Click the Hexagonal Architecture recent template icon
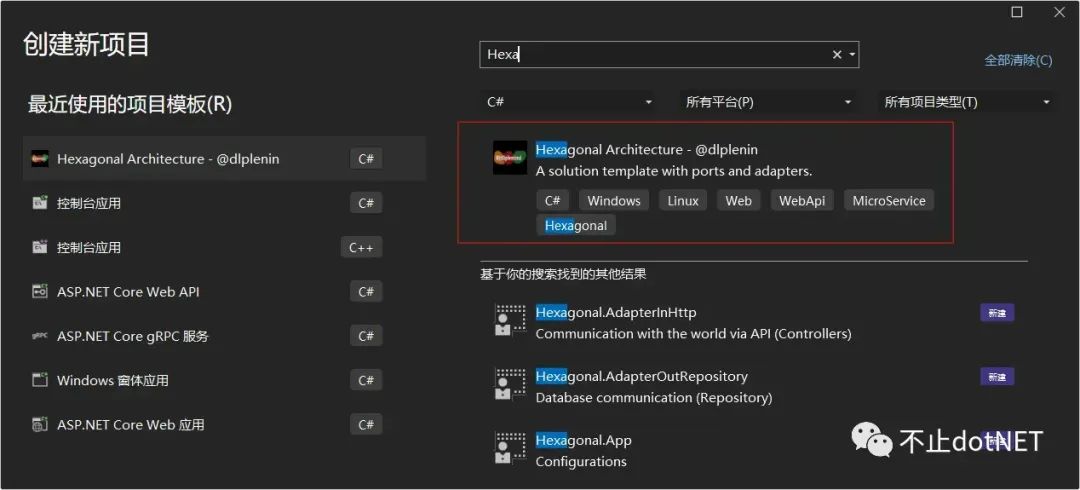 [x=40, y=159]
